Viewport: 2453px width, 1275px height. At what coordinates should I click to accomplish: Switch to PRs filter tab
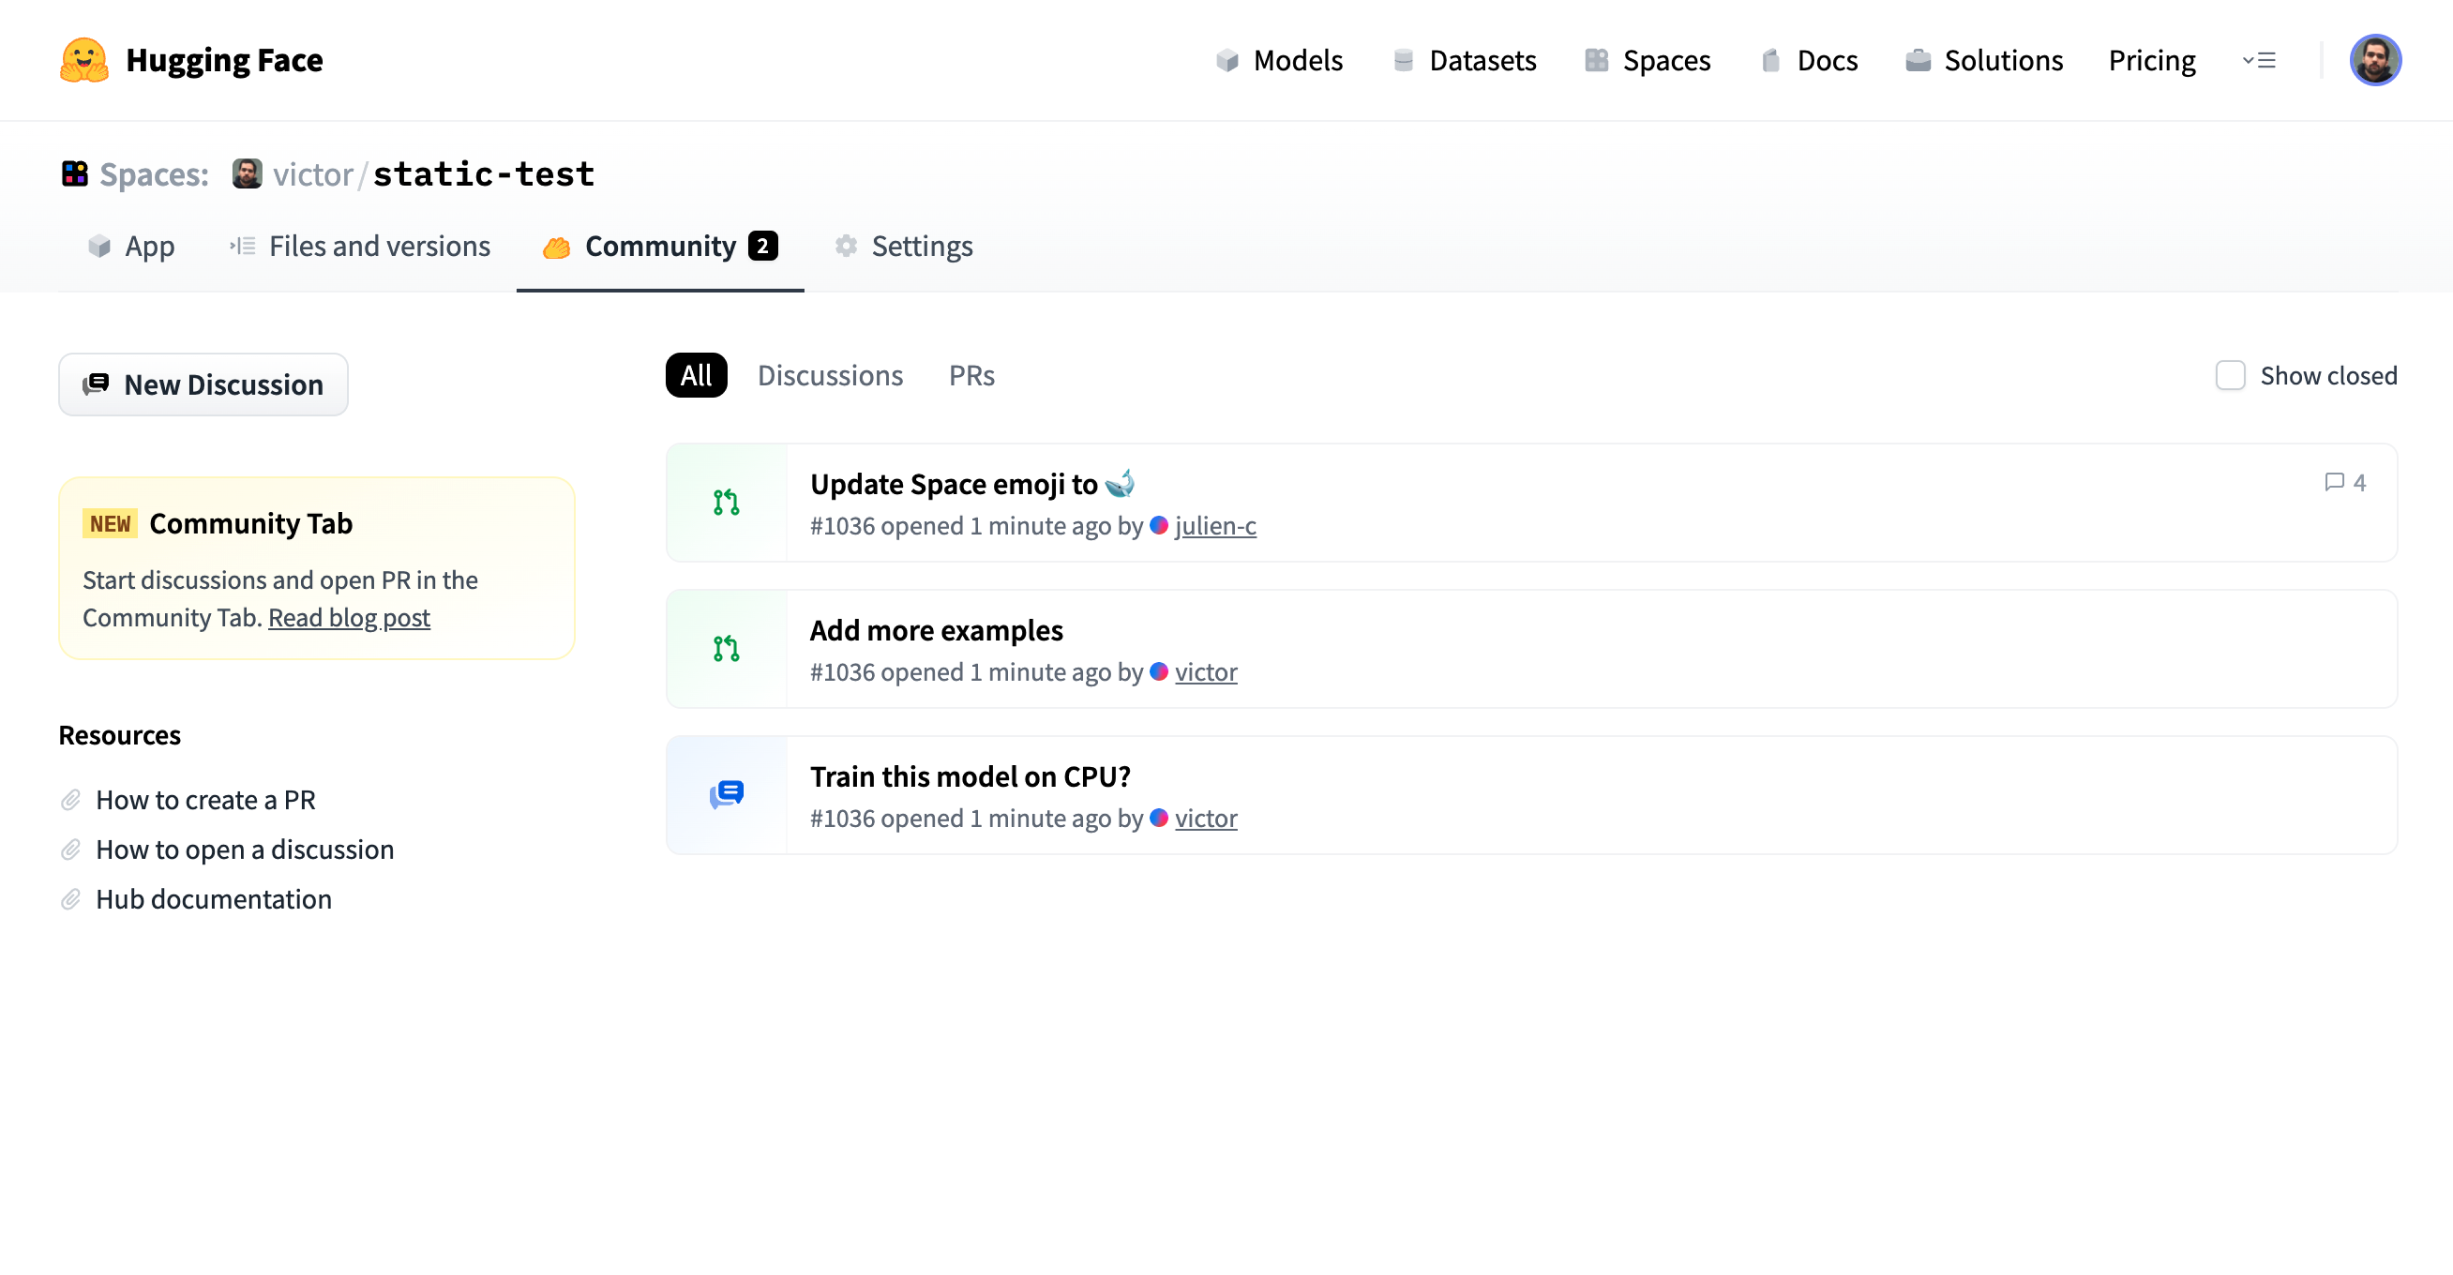[972, 375]
